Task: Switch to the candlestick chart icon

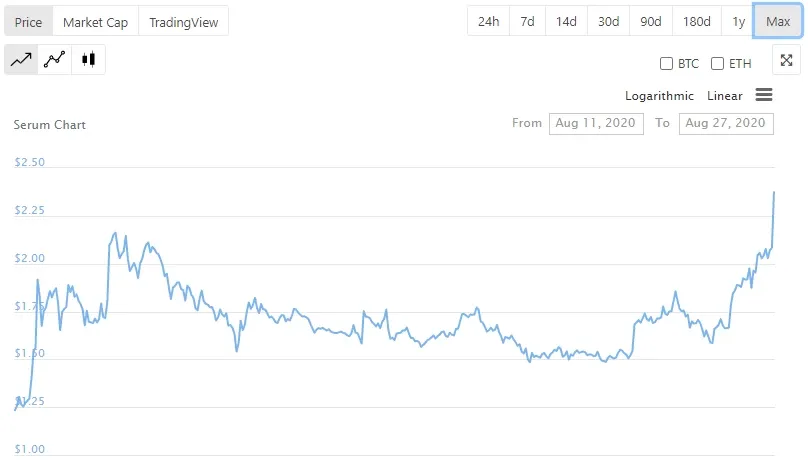Action: pyautogui.click(x=89, y=60)
